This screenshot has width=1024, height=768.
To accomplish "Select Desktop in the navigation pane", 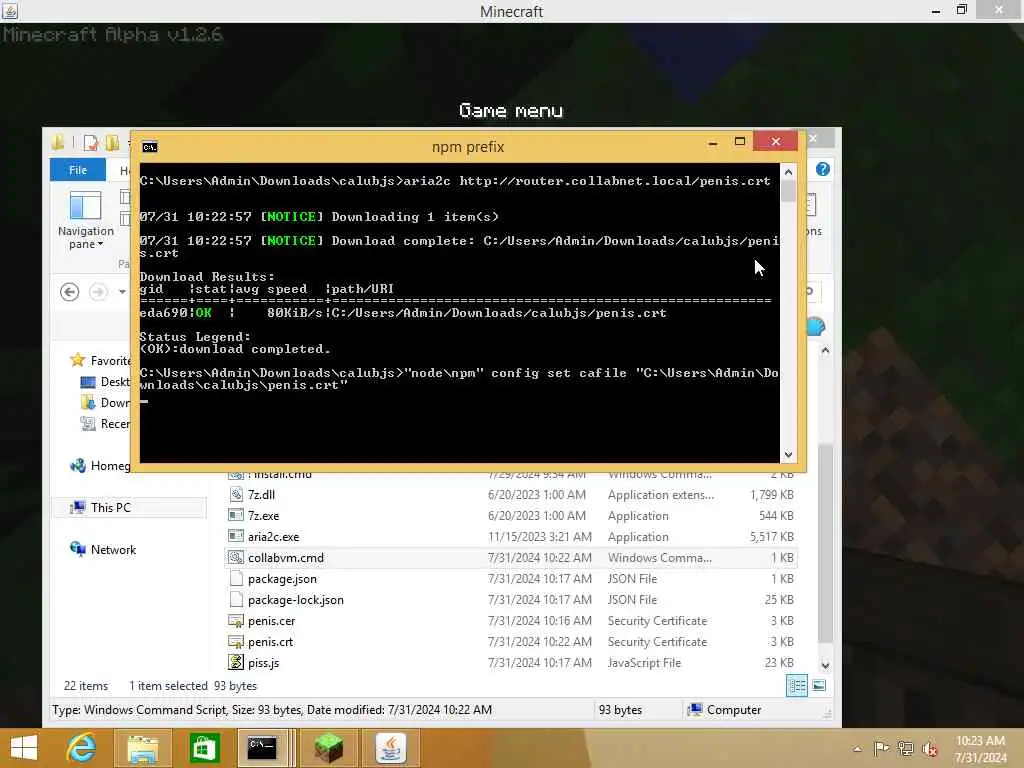I will pos(106,382).
